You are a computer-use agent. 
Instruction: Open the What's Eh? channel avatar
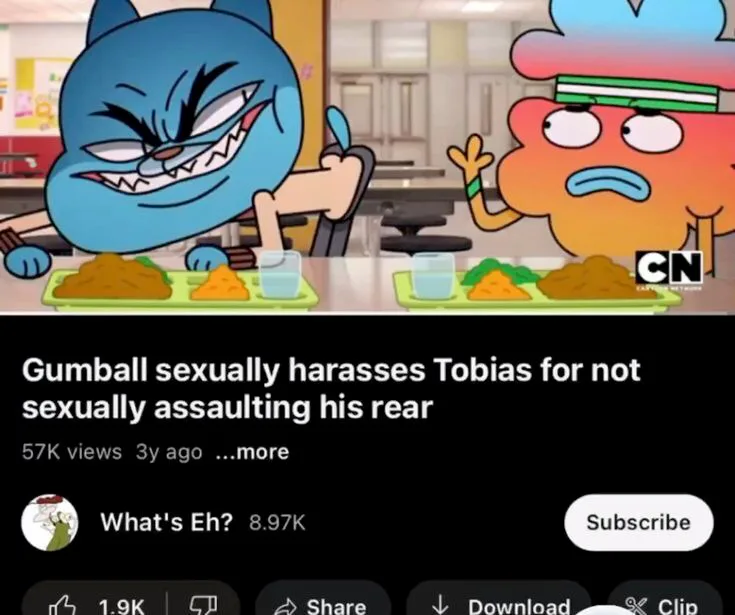coord(50,522)
